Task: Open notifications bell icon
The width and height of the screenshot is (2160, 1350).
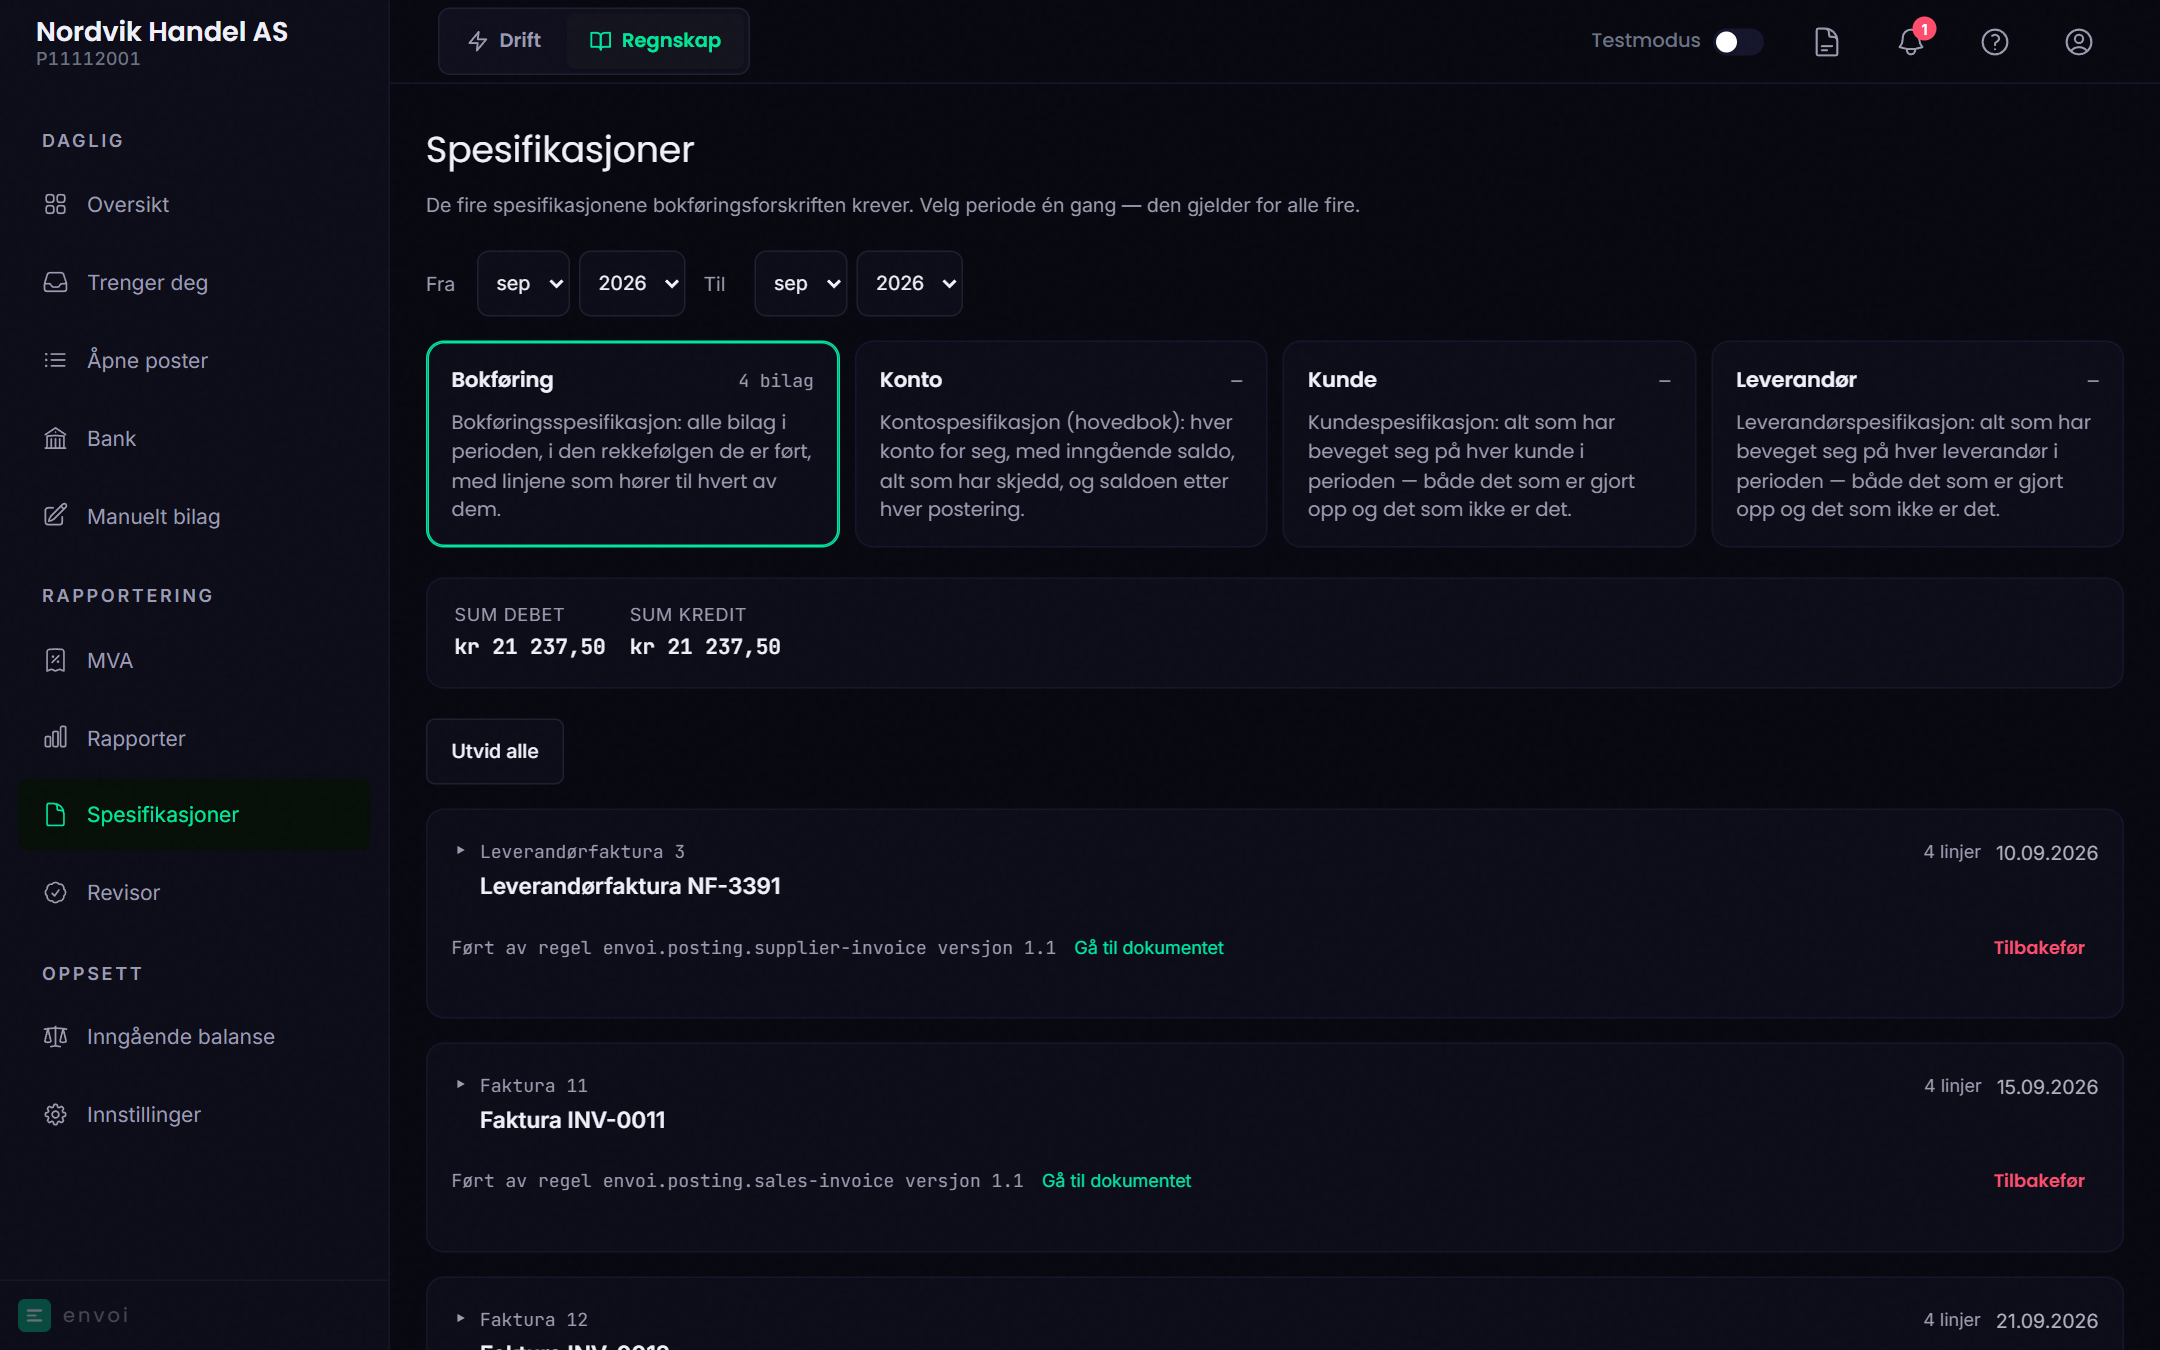Action: pyautogui.click(x=1910, y=41)
